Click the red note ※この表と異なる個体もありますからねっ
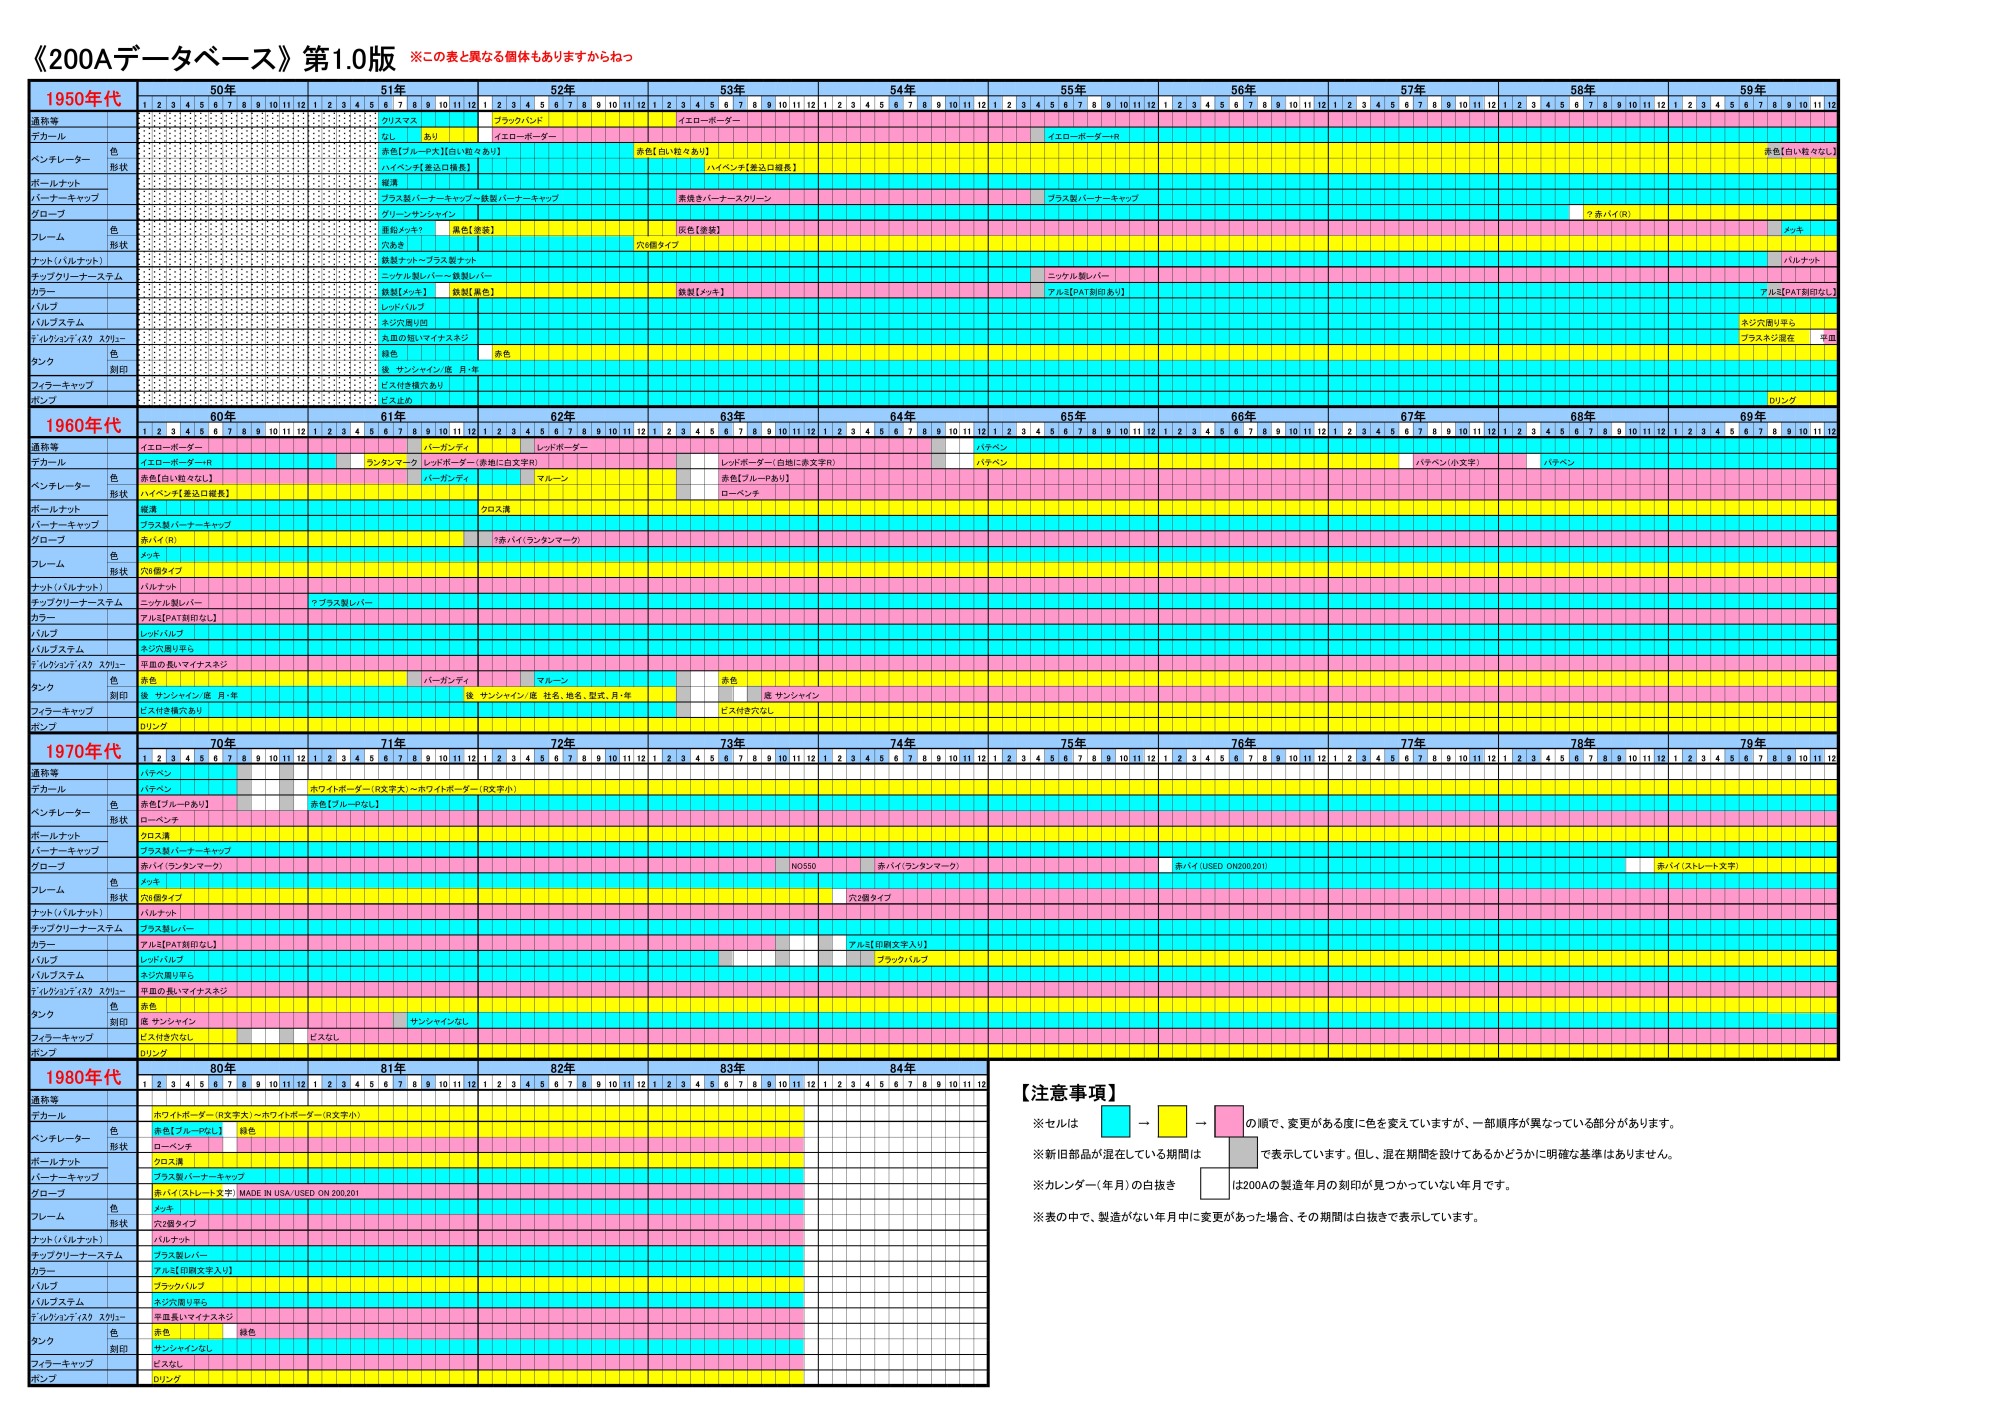 tap(522, 56)
